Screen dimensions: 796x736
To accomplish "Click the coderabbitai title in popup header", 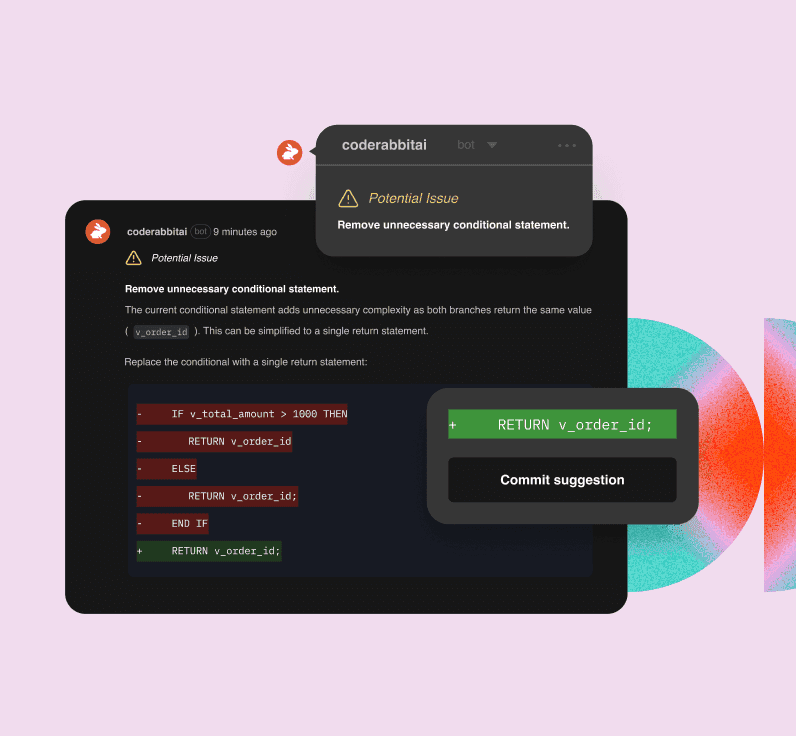I will pos(384,145).
